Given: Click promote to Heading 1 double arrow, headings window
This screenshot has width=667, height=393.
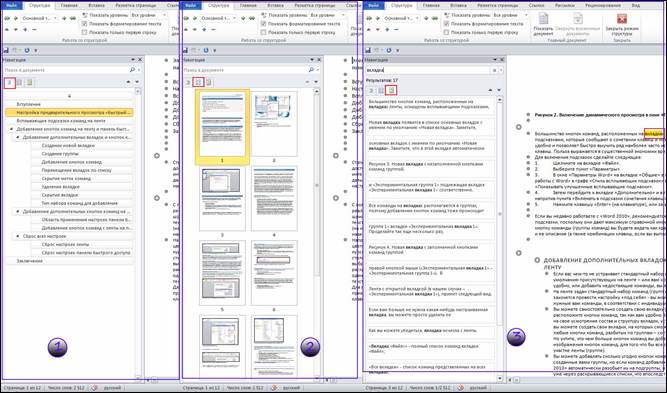Looking at the screenshot, I should tap(6, 19).
